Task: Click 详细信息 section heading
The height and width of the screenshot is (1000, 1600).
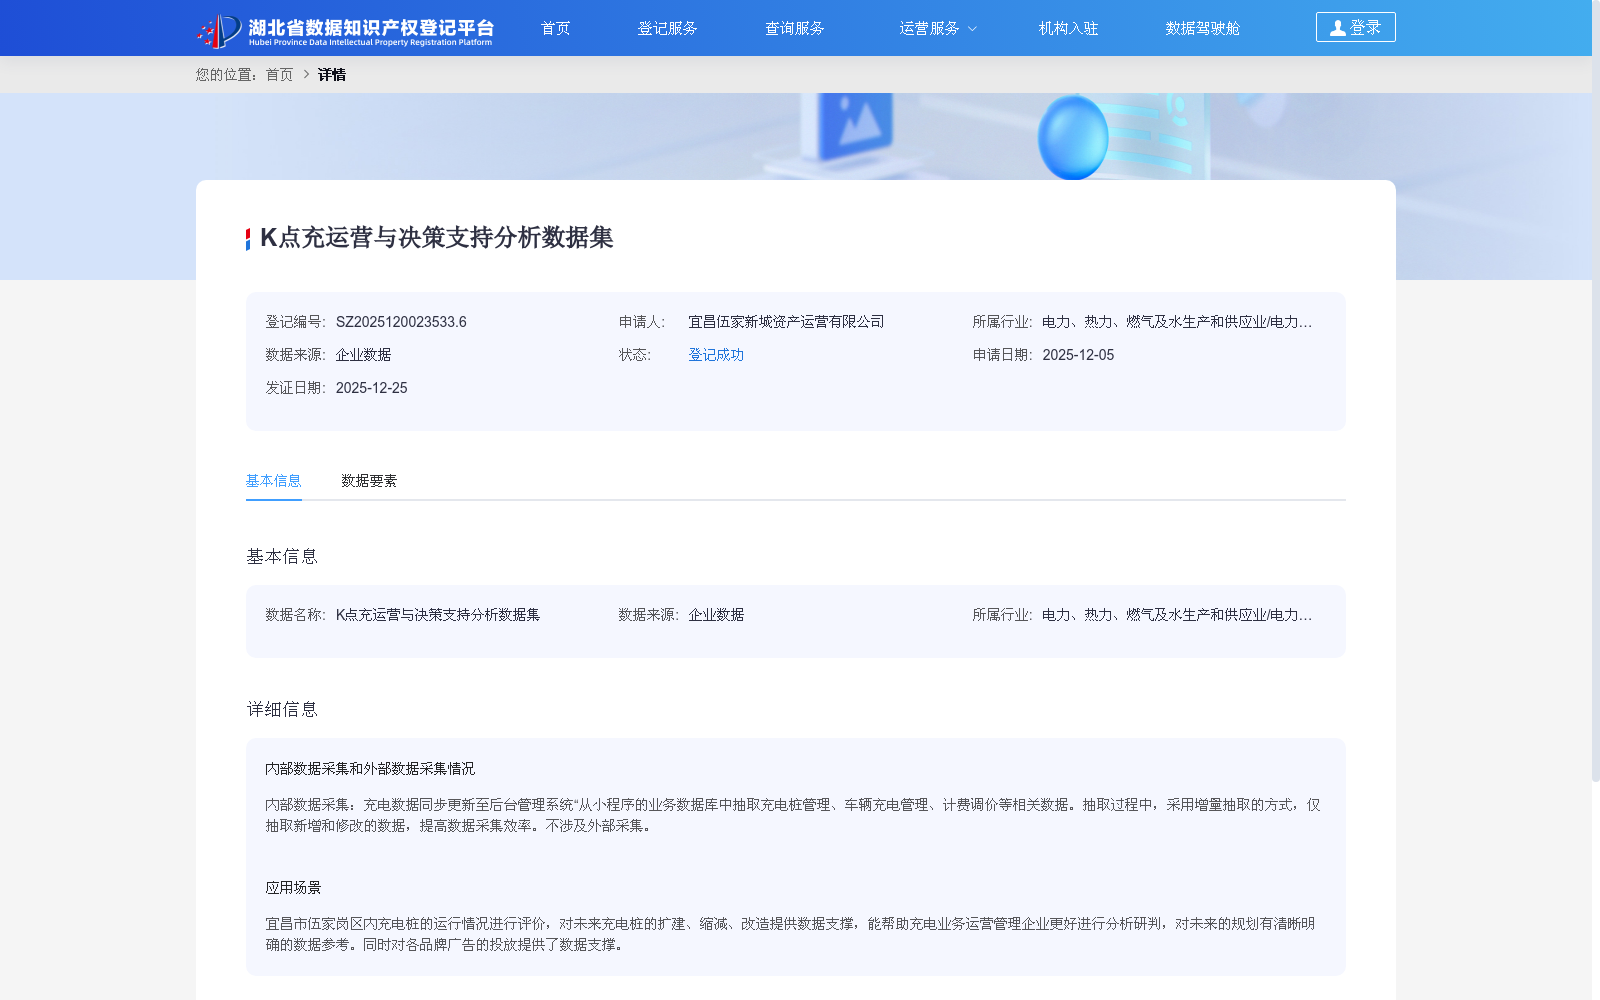Action: click(x=282, y=710)
